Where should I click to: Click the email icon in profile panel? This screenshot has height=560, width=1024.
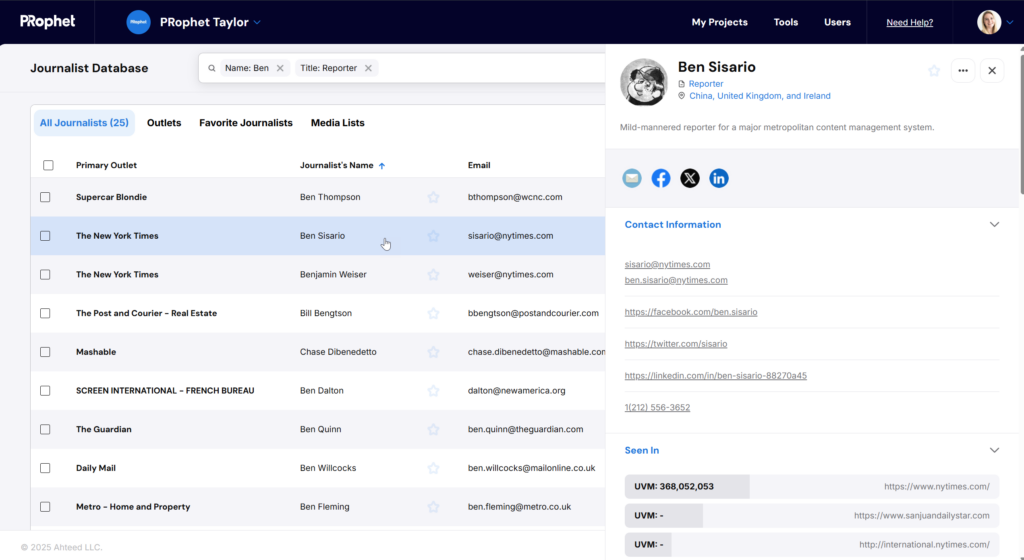tap(632, 178)
